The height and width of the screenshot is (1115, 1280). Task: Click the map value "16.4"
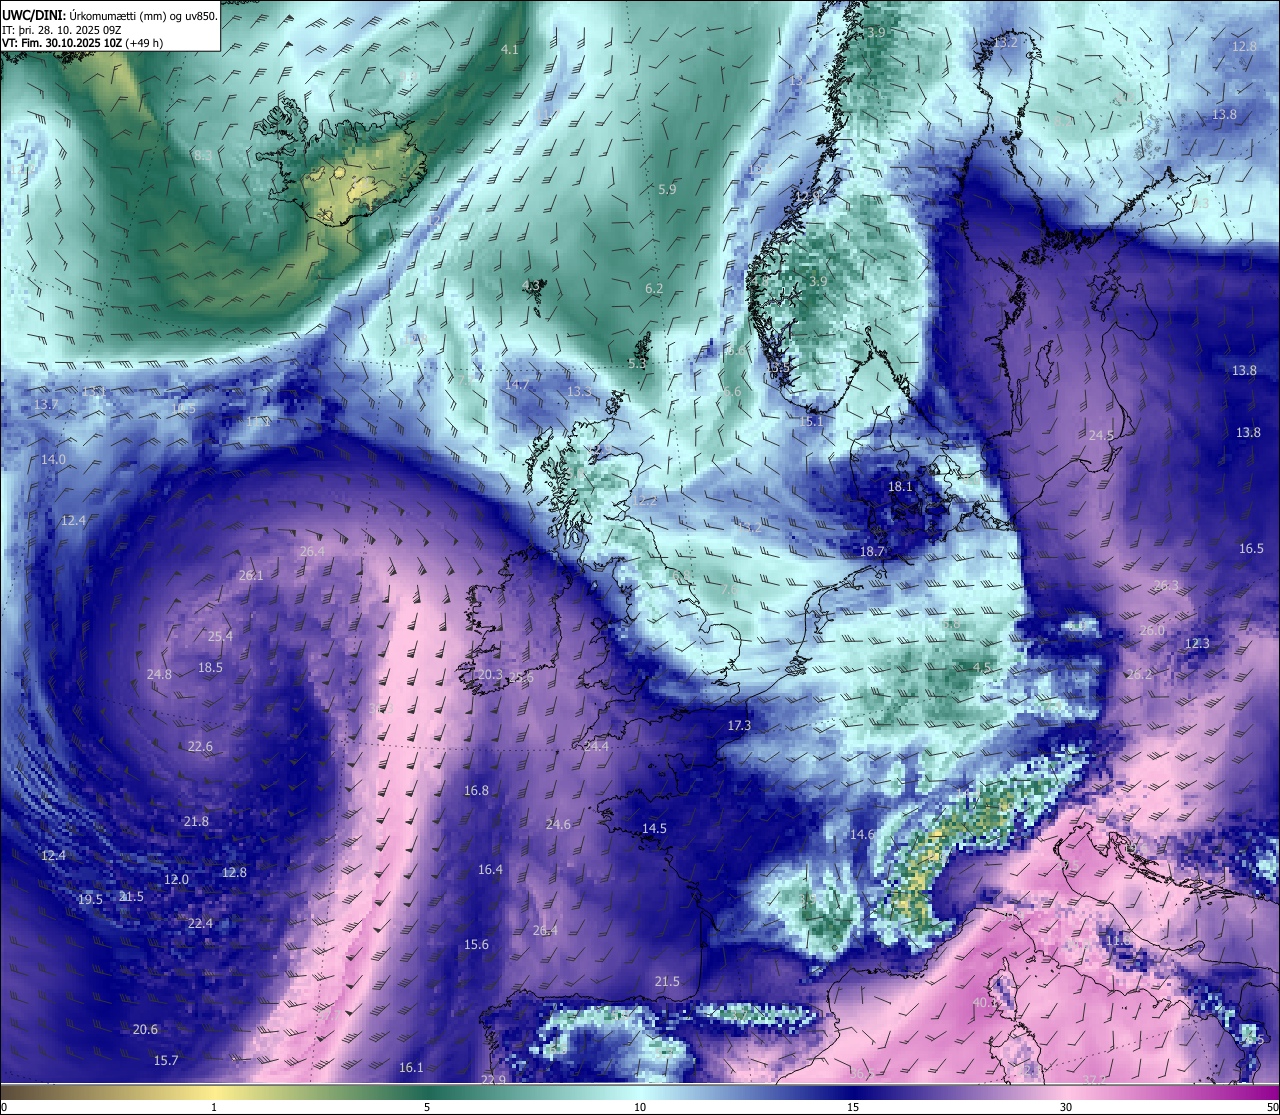pyautogui.click(x=490, y=870)
